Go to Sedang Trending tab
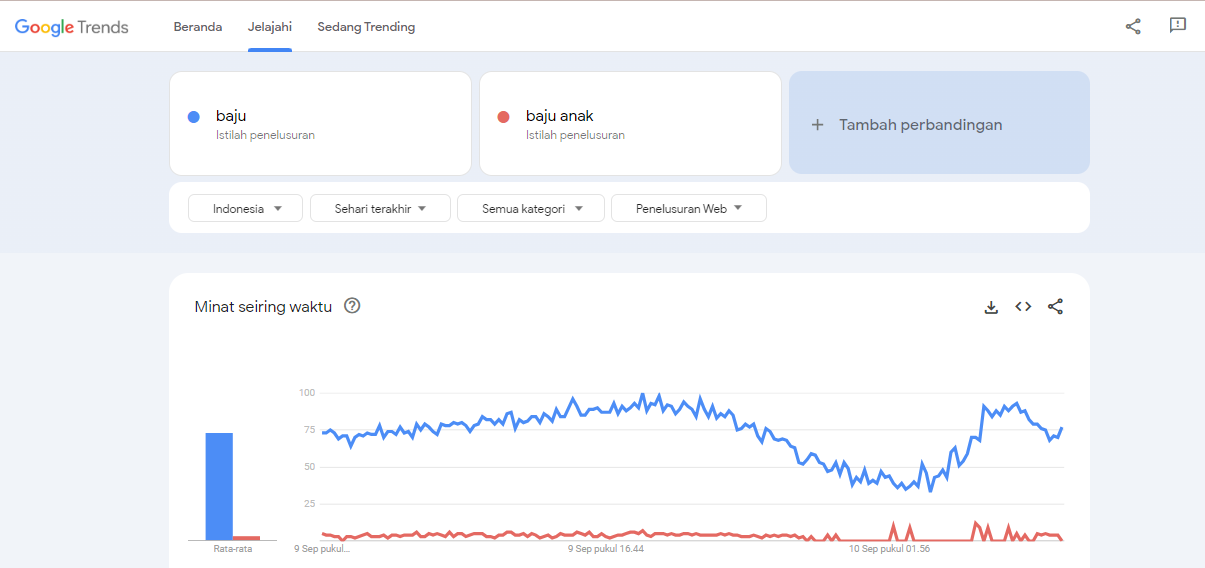 coord(366,27)
